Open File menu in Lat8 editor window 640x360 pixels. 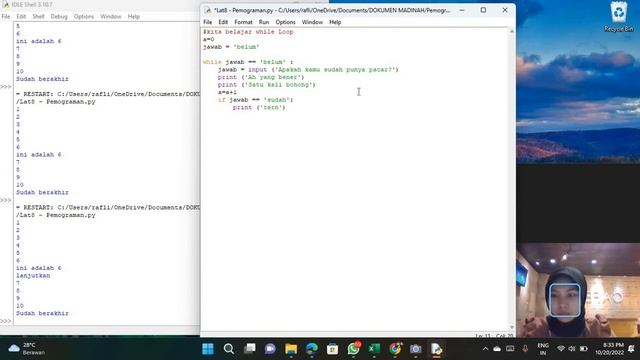(207, 22)
